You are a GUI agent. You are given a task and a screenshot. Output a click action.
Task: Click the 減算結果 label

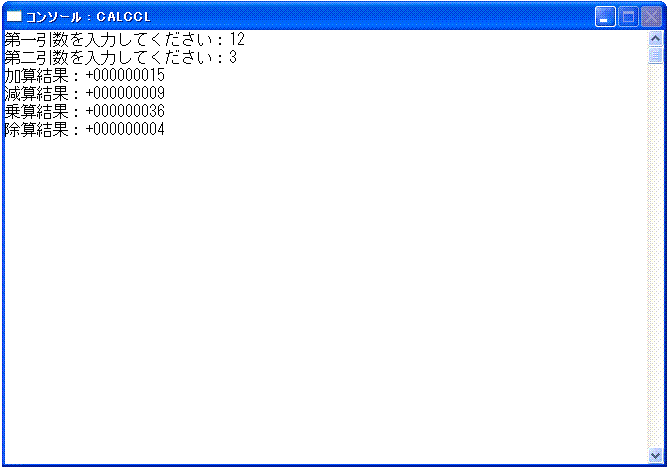[x=36, y=93]
